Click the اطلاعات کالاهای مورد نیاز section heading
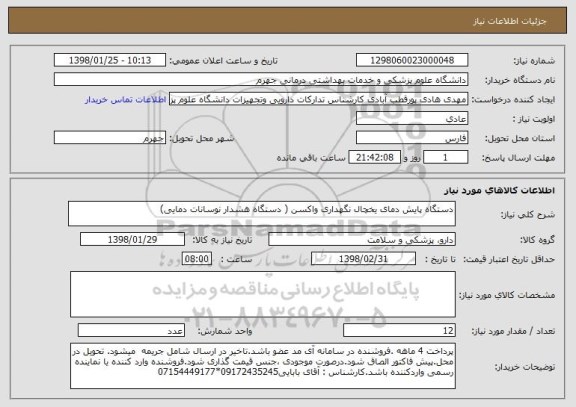 (x=500, y=190)
